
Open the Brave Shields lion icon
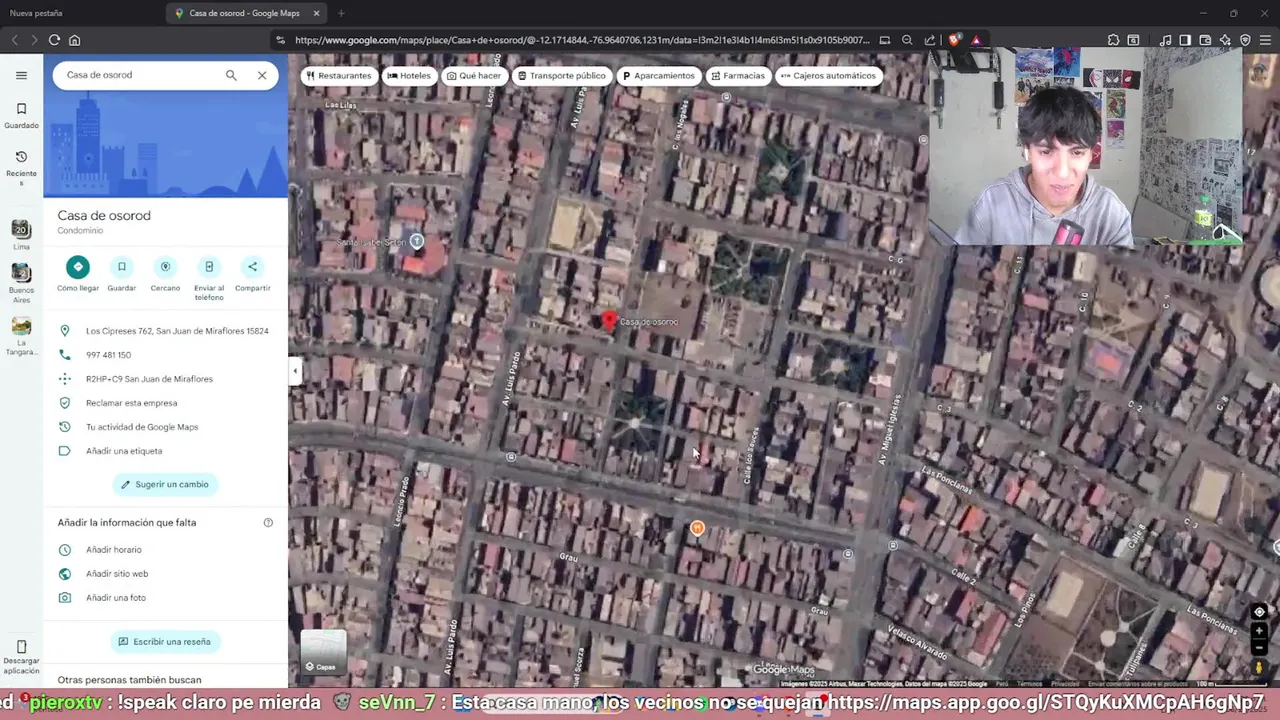click(x=954, y=40)
